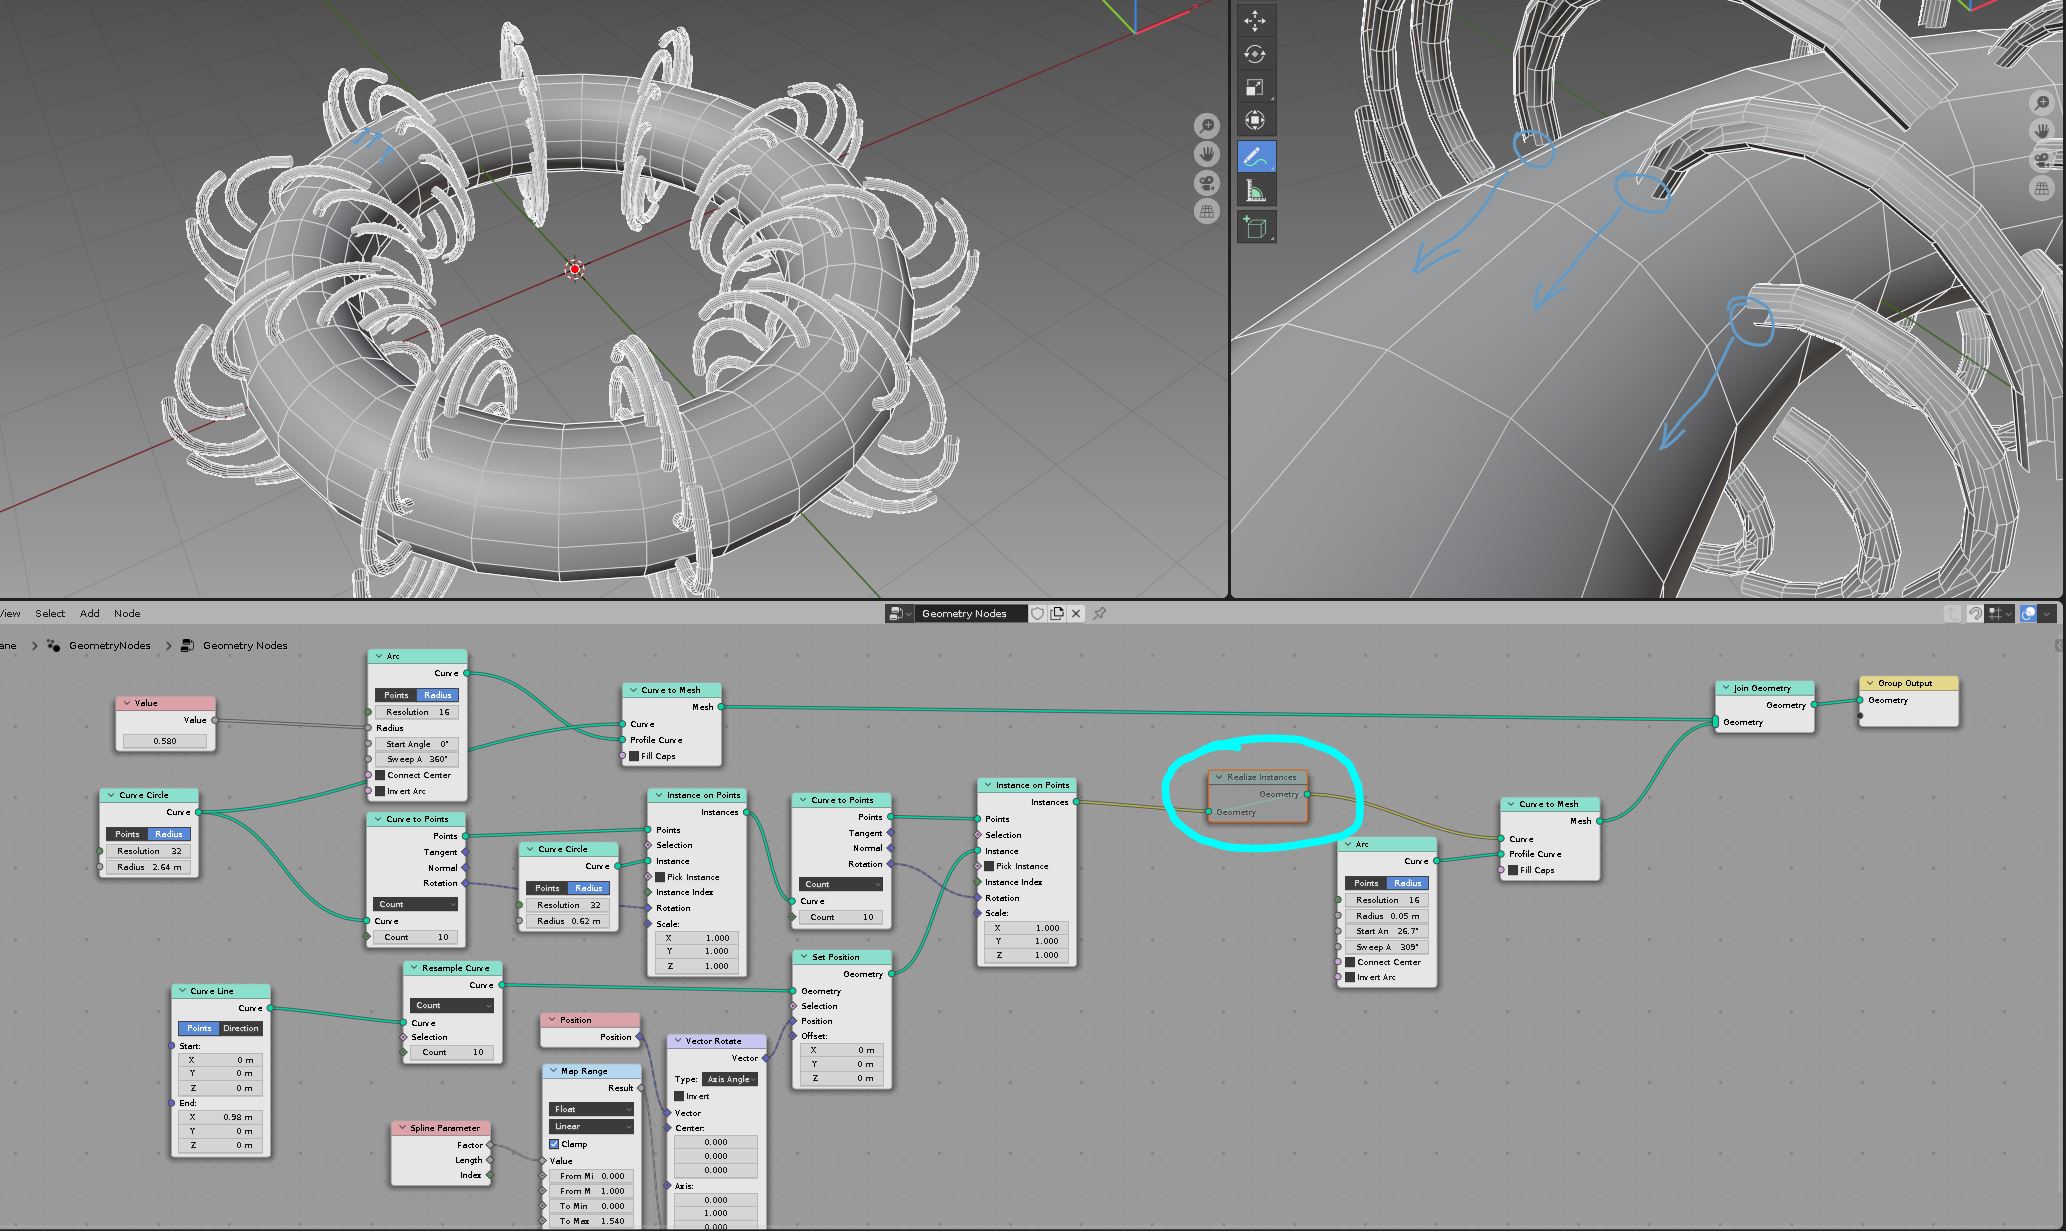
Task: Open the Select menu in node editor
Action: coord(49,613)
